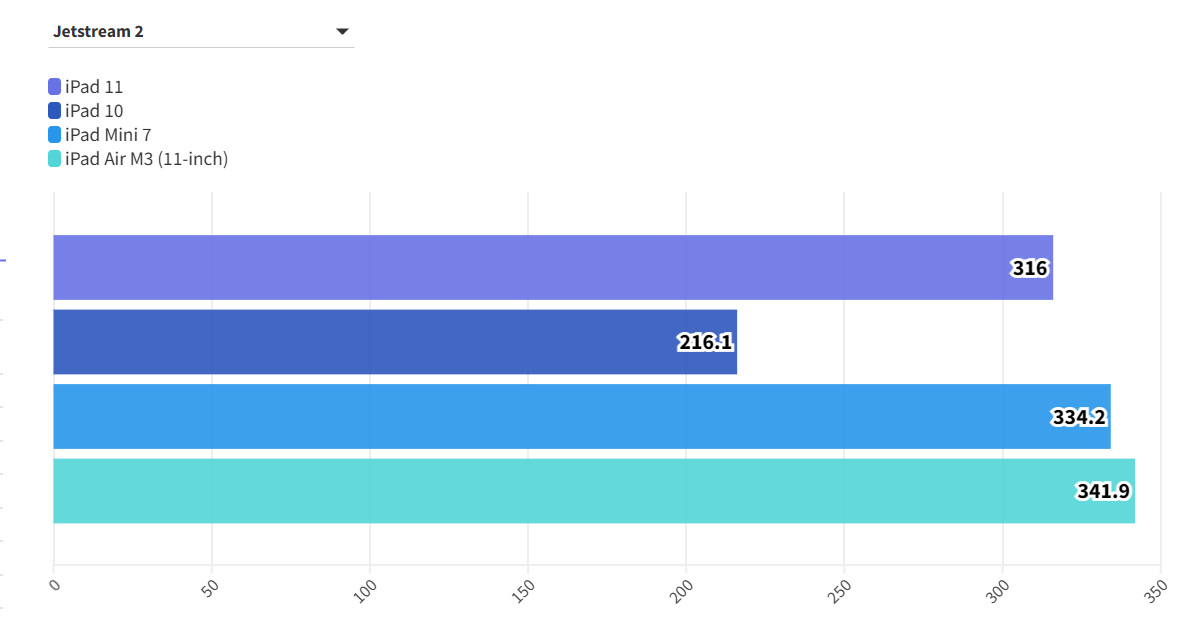Click the dropdown arrow beside Jetstream 2
1204x623 pixels.
coord(342,32)
